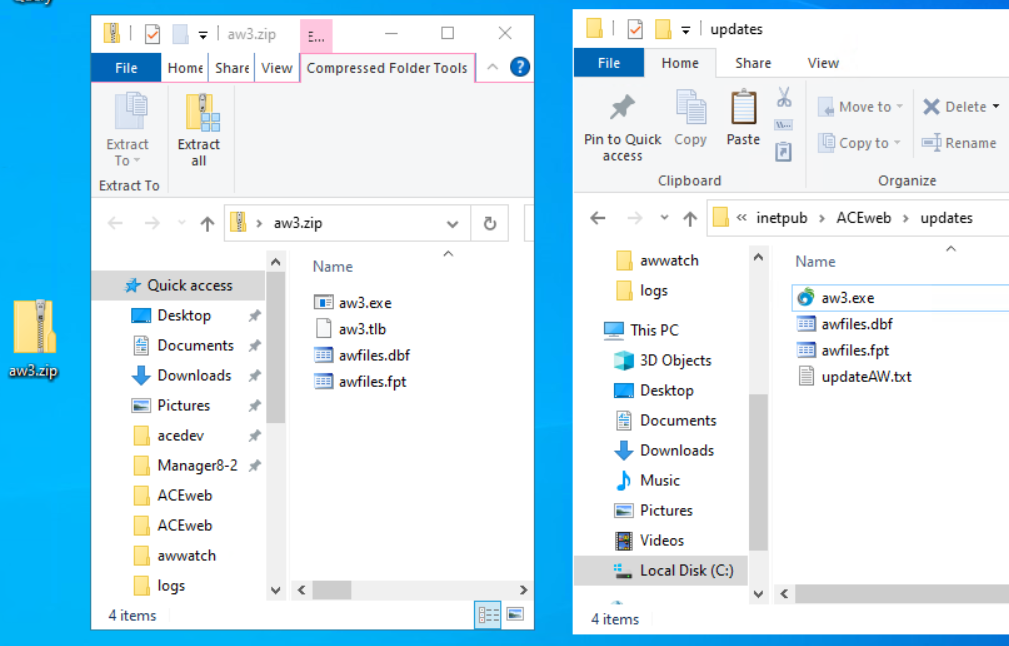Click Extract all in aw3.zip window
1009x646 pixels.
click(x=199, y=131)
